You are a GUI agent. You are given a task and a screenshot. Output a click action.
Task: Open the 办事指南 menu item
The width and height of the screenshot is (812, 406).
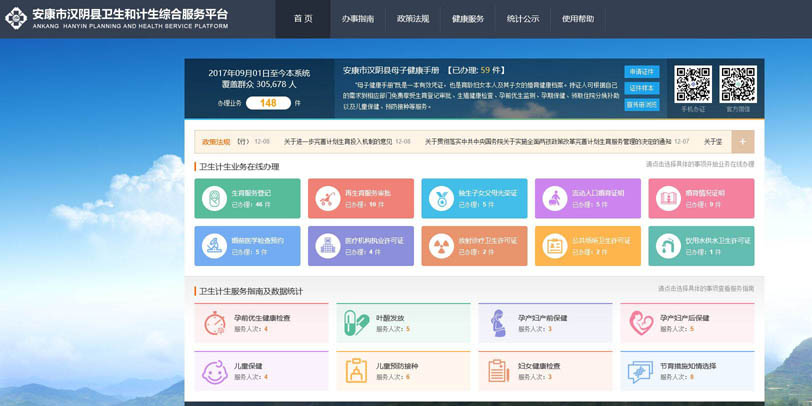click(358, 19)
